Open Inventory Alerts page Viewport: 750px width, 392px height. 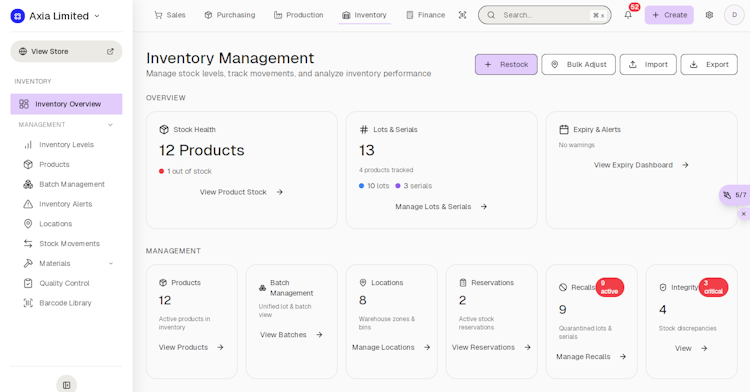[x=66, y=204]
